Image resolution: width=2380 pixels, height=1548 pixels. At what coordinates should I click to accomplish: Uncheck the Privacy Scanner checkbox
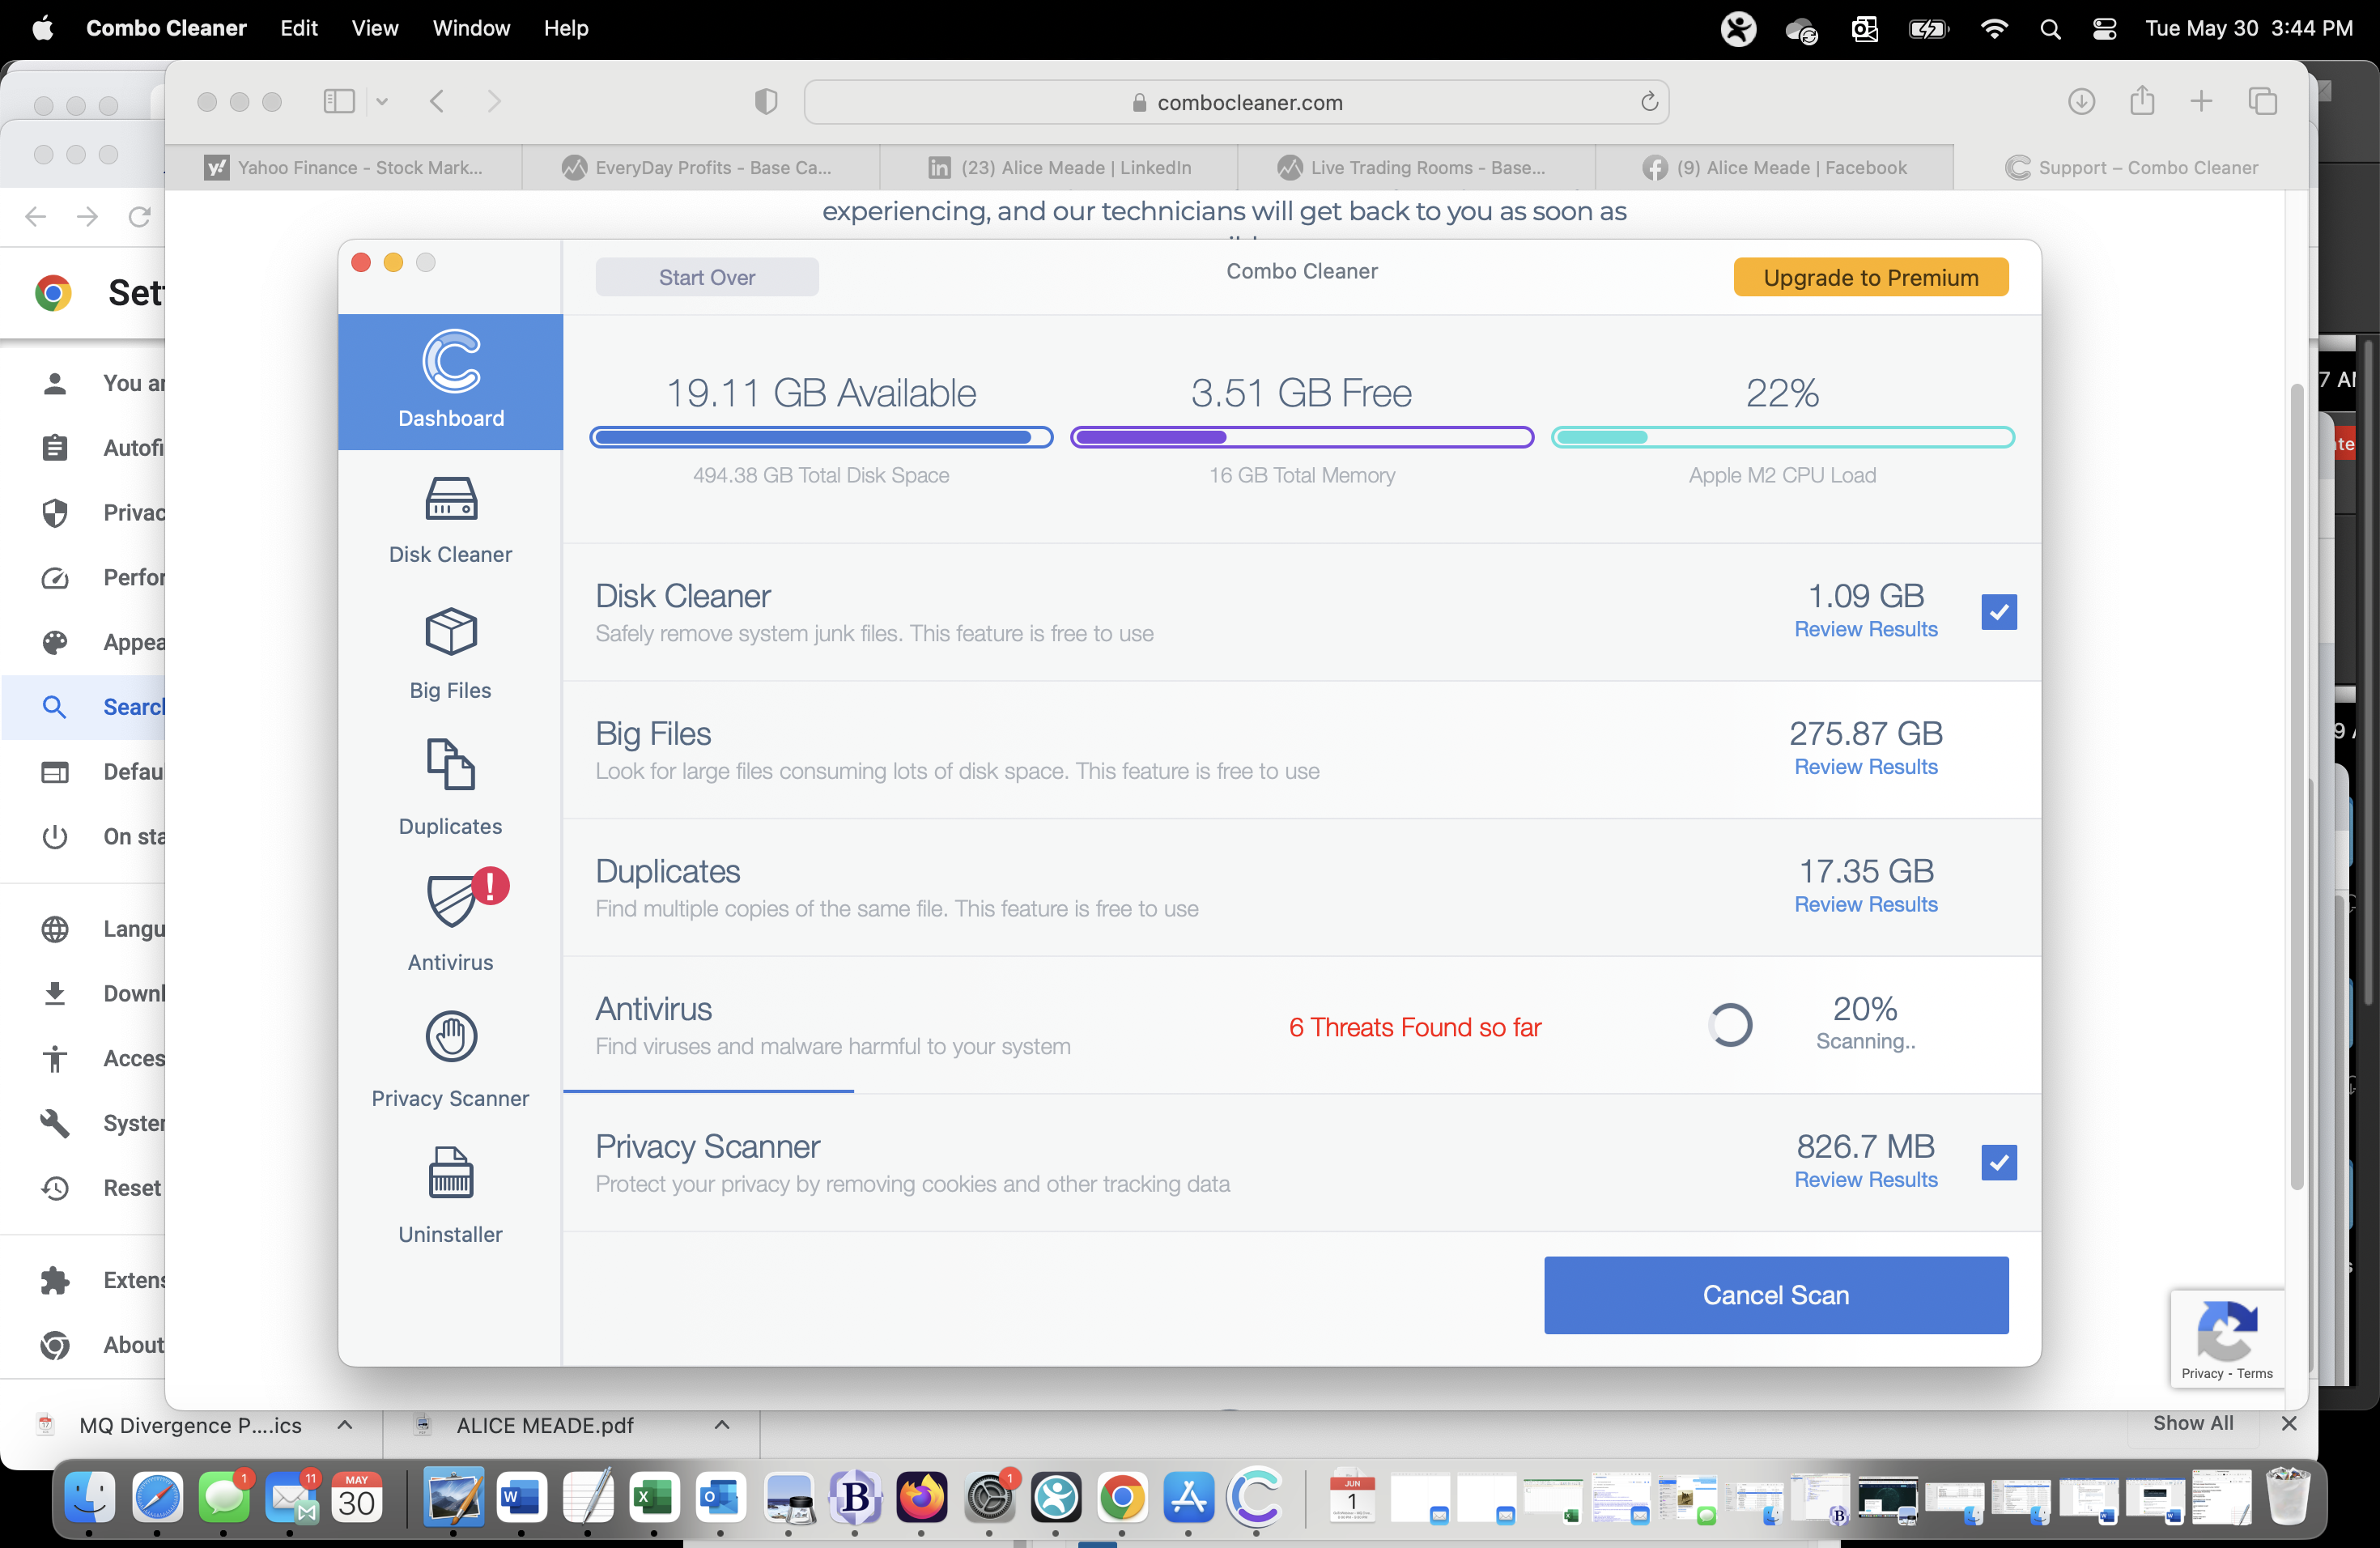point(1998,1162)
